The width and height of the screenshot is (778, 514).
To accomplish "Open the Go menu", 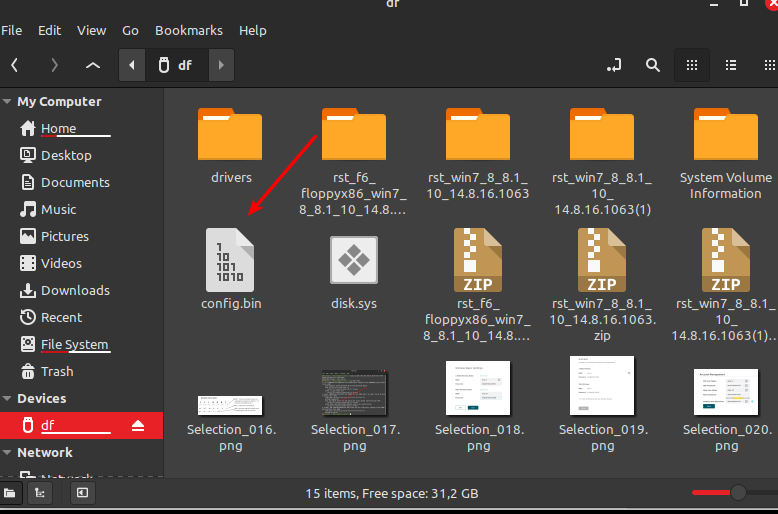I will coord(130,30).
